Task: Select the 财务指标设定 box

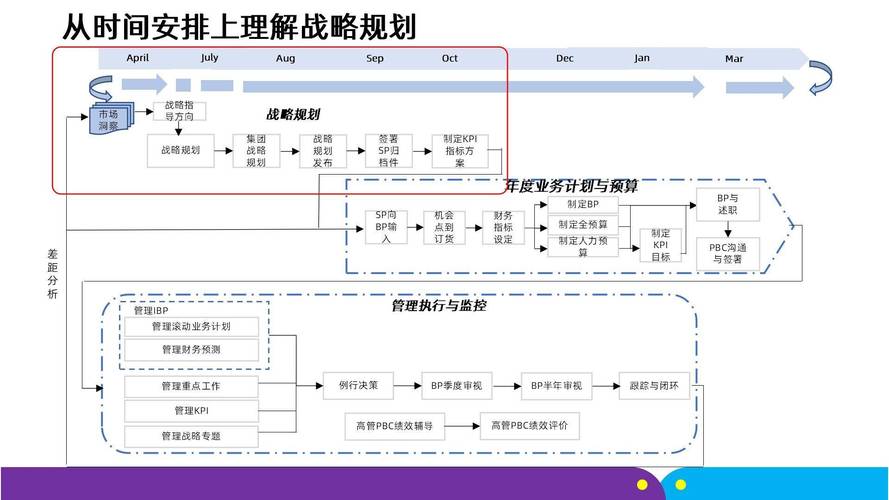Action: point(503,227)
